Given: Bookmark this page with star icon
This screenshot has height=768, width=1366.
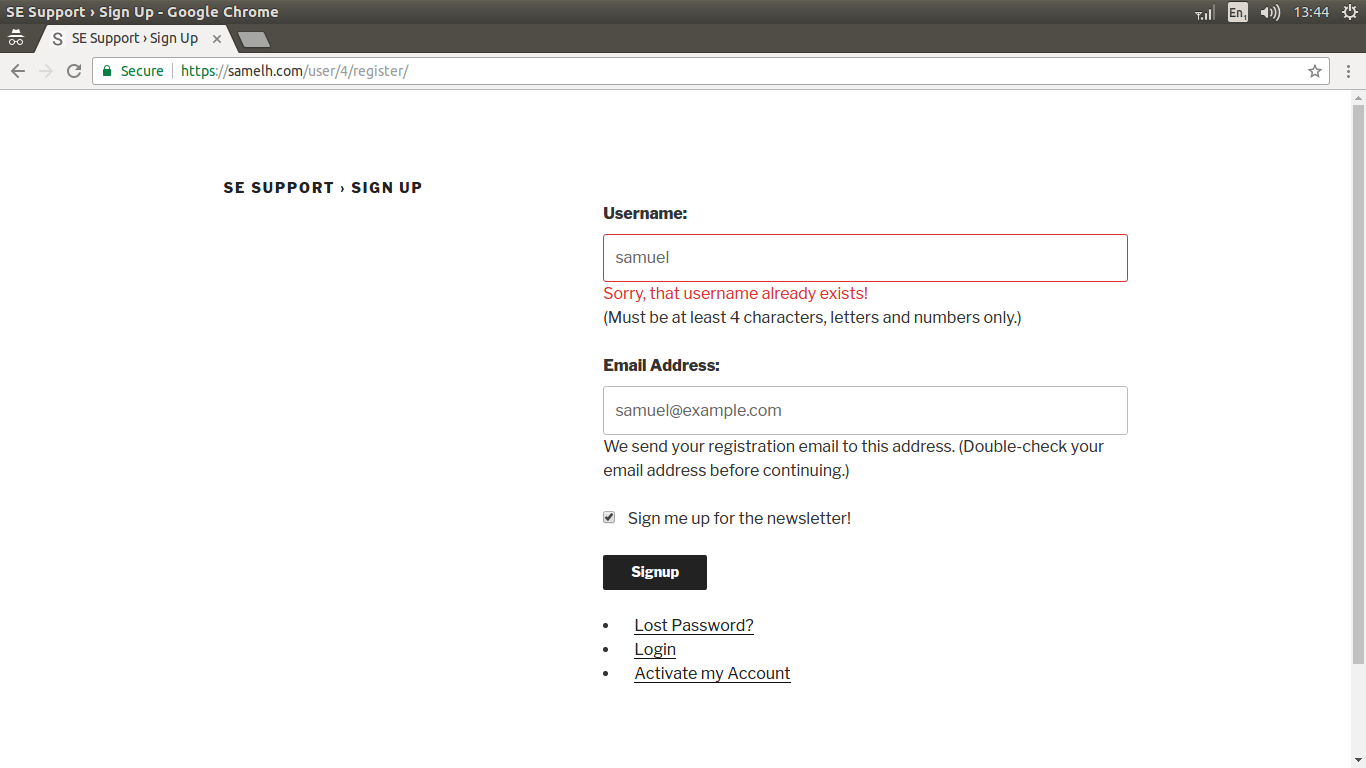Looking at the screenshot, I should [x=1315, y=71].
